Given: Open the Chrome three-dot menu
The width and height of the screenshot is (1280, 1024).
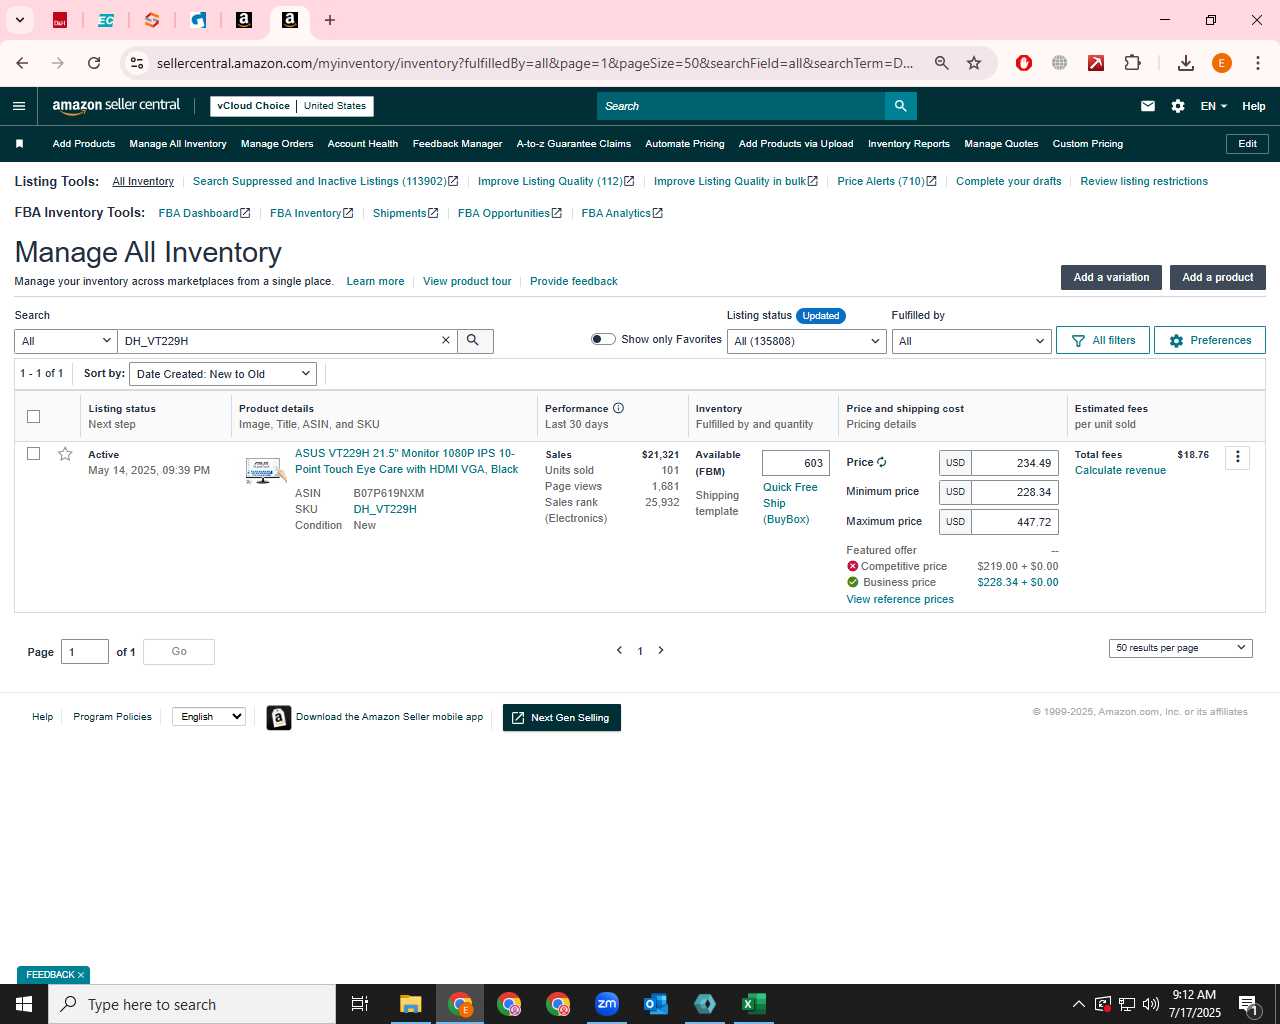Looking at the screenshot, I should [x=1257, y=63].
